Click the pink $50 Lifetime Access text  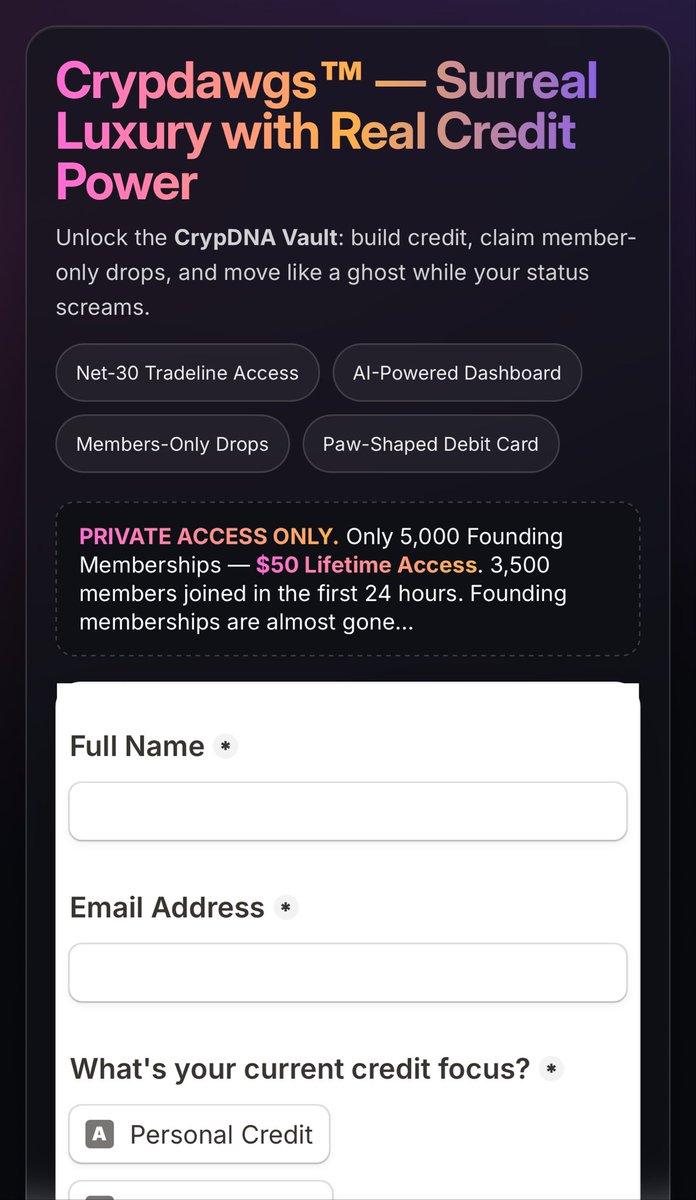click(366, 565)
